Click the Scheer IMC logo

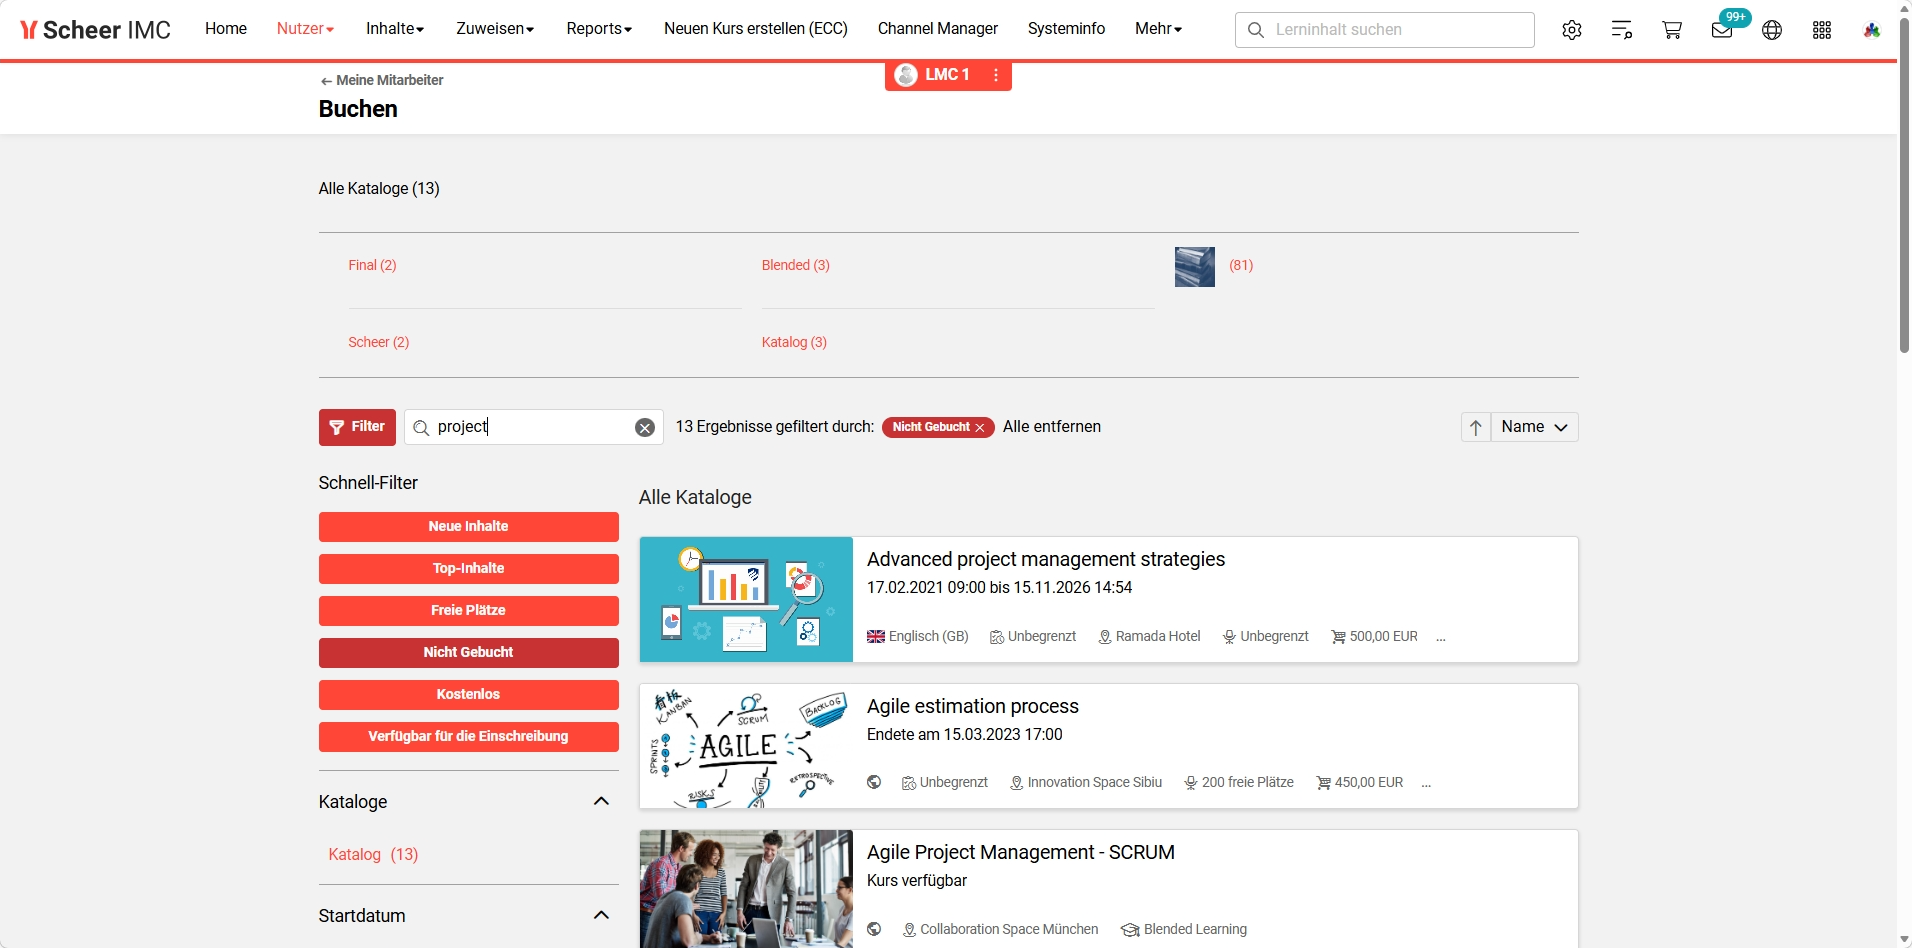95,30
